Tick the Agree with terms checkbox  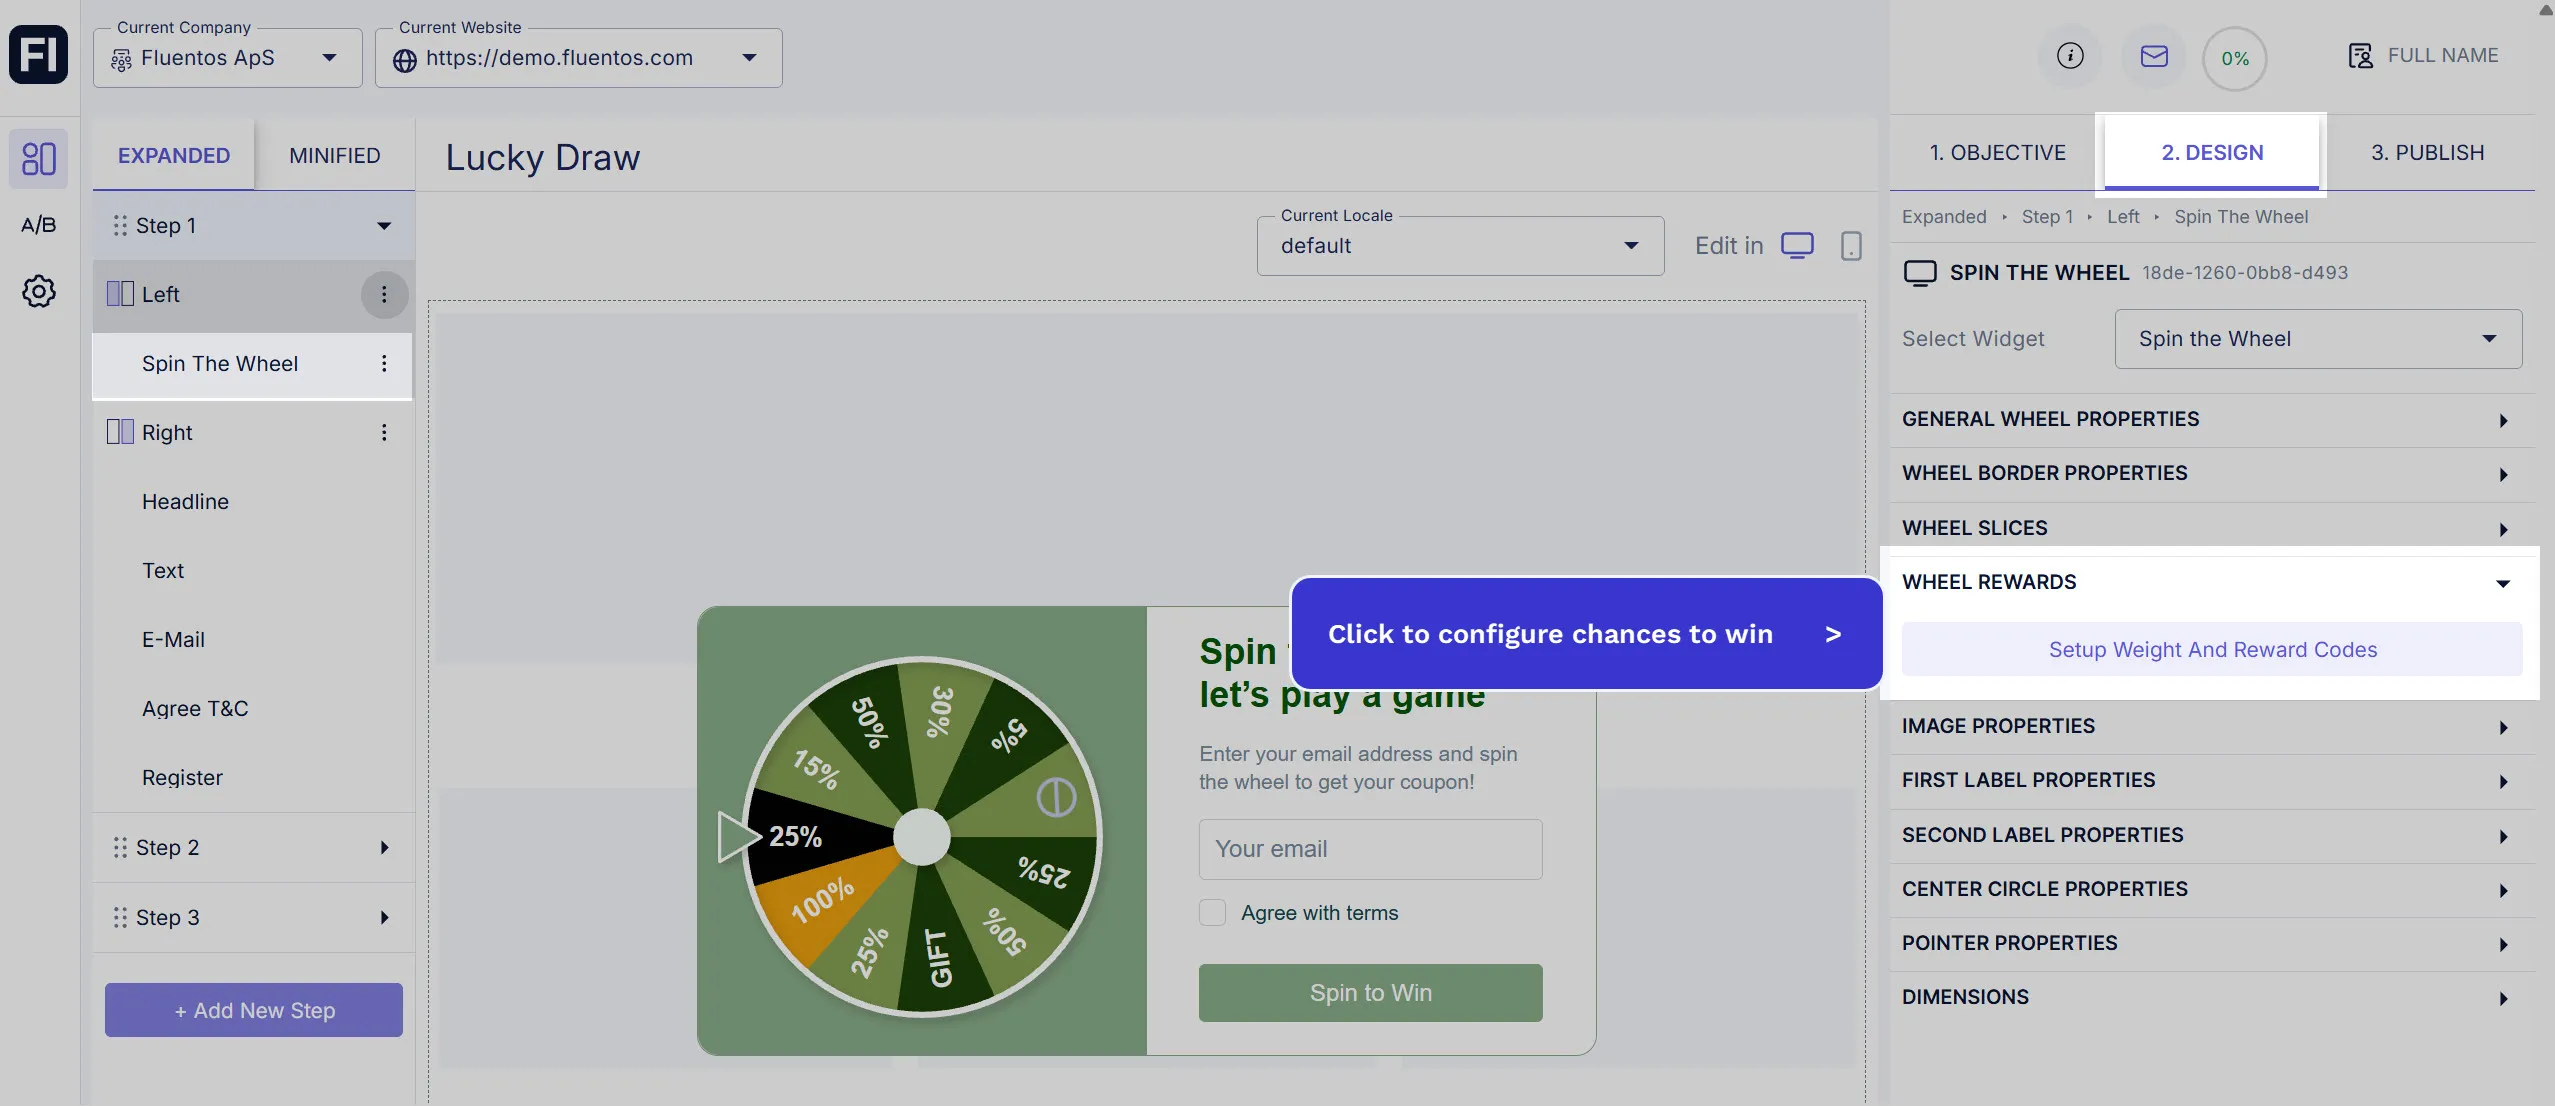click(1212, 913)
